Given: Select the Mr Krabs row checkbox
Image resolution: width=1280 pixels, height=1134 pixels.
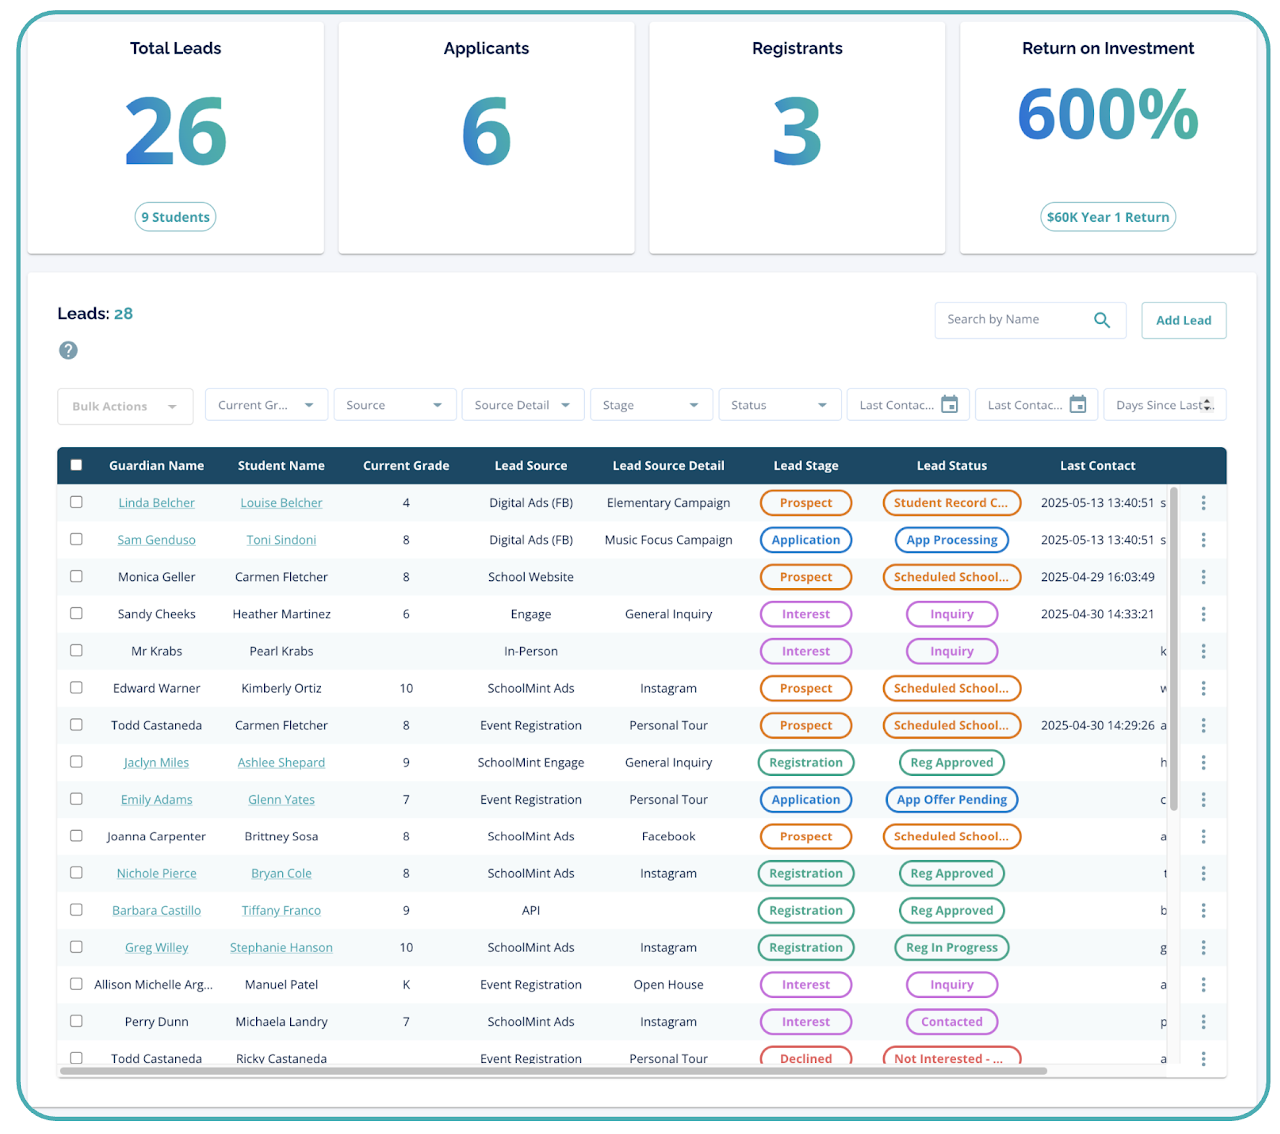Looking at the screenshot, I should pyautogui.click(x=76, y=650).
